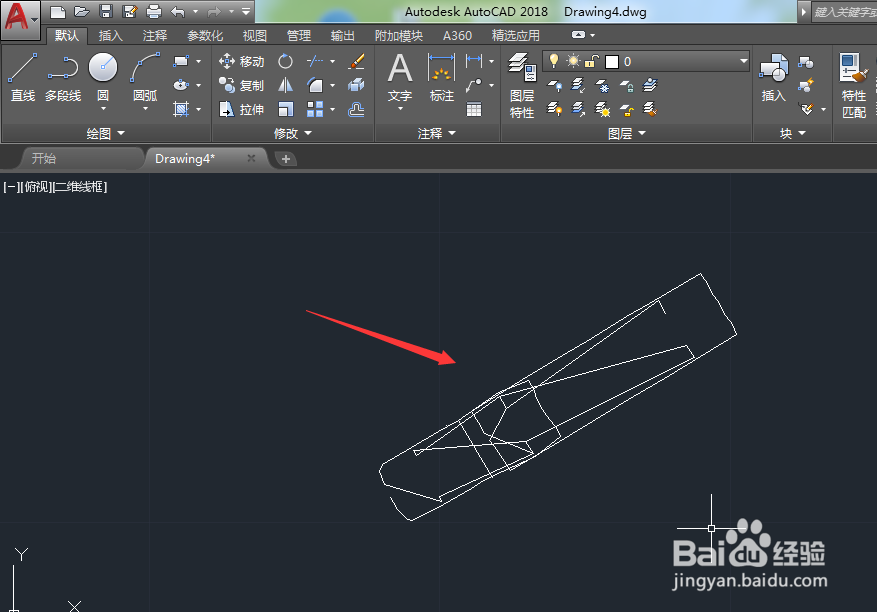
Task: Click the Rotate tool icon
Action: [x=285, y=61]
